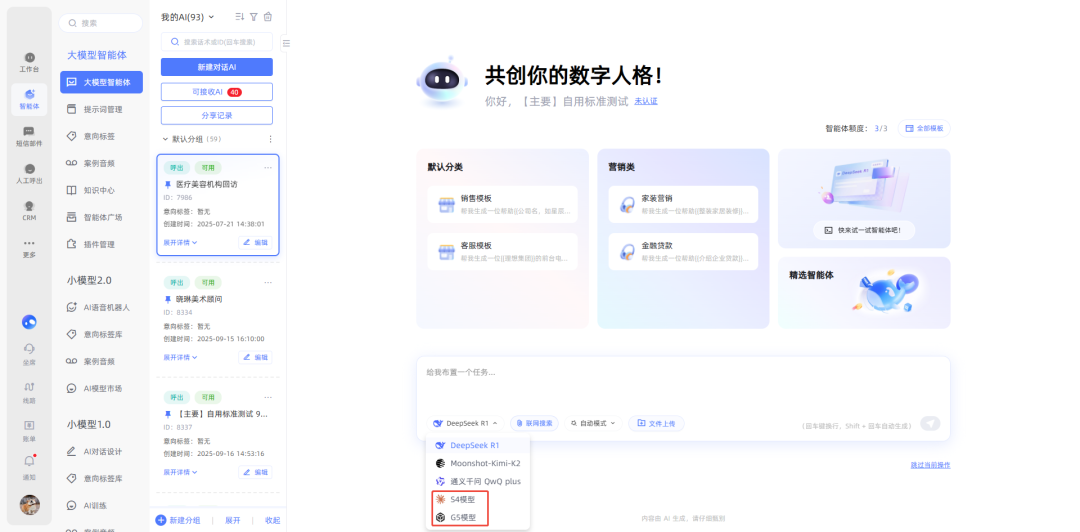This screenshot has height=532, width=1080.
Task: Open 提示词管理 in the left menu
Action: pyautogui.click(x=102, y=109)
